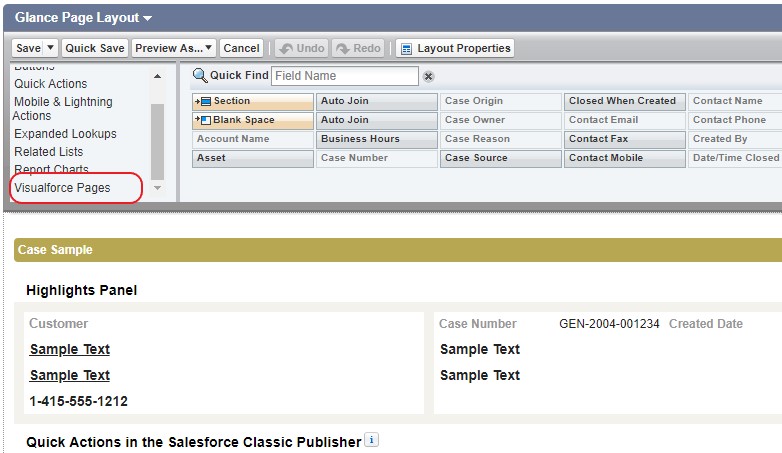
Task: Select Related Lists category
Action: coord(49,152)
